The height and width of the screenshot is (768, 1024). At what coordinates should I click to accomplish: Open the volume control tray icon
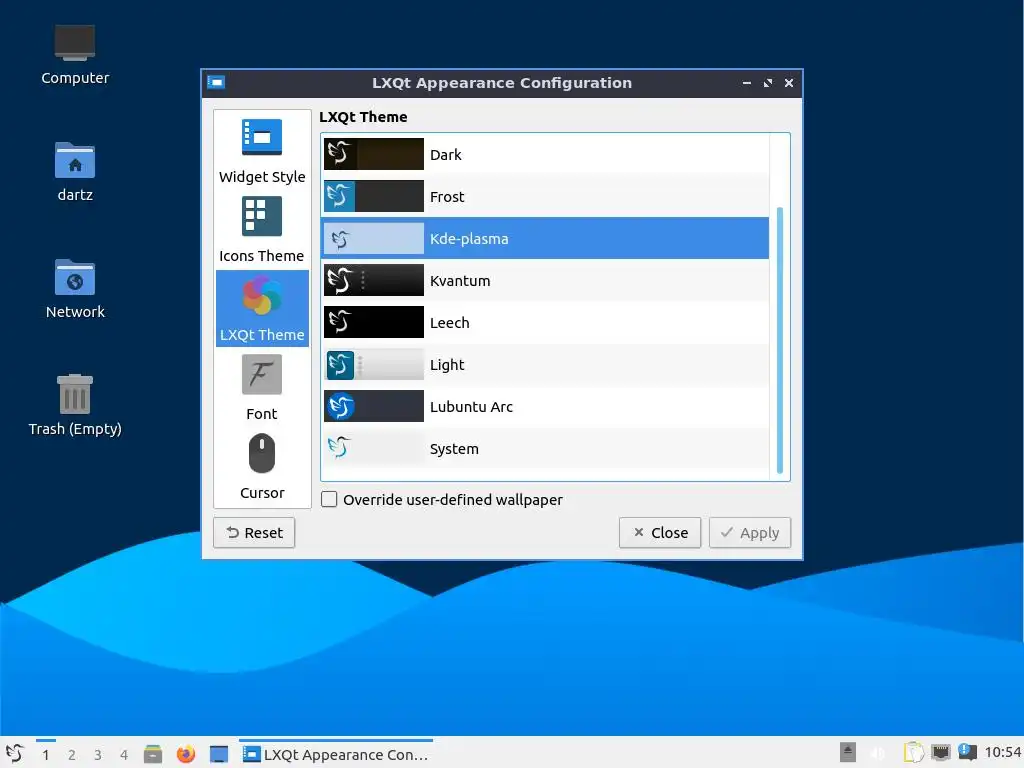(x=878, y=753)
